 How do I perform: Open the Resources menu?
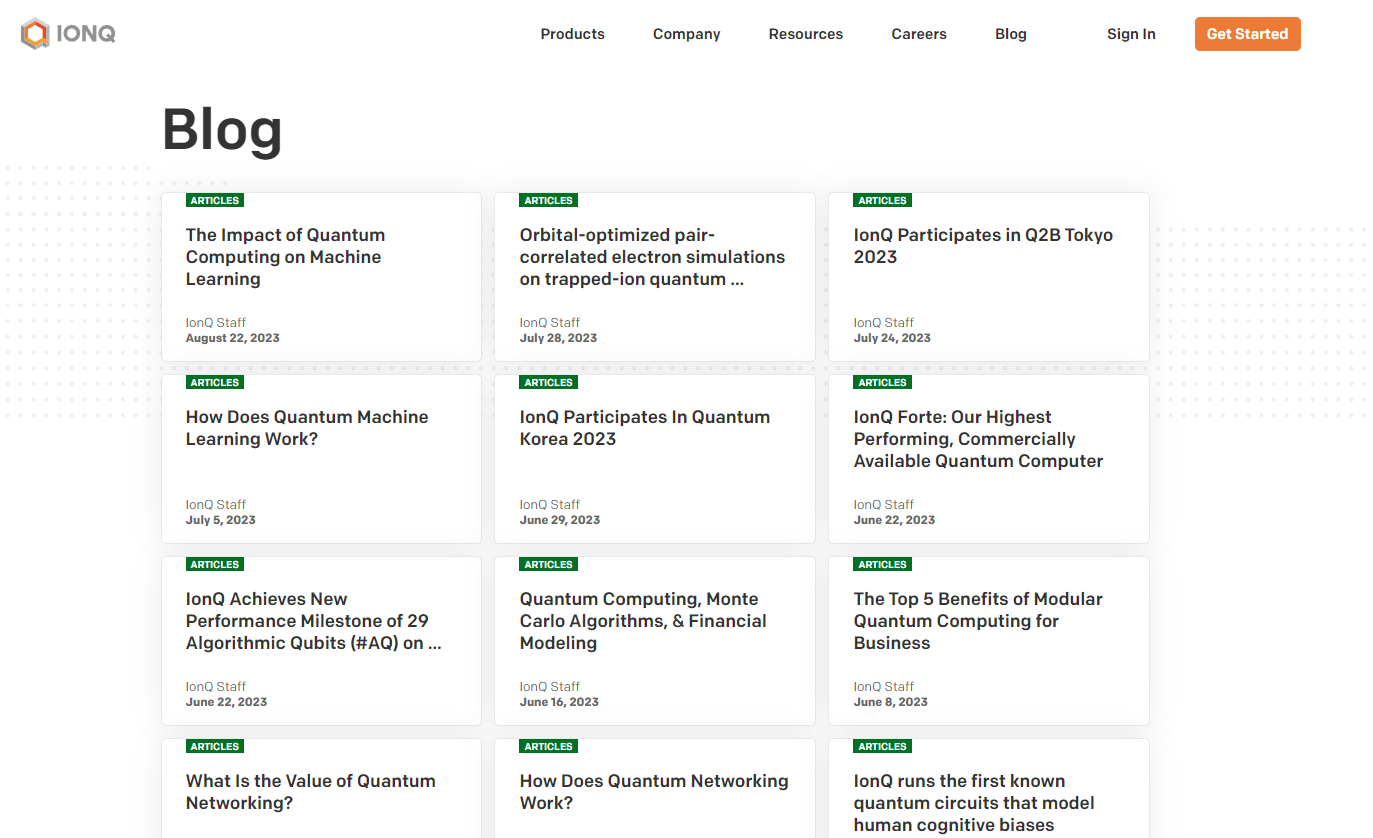click(x=805, y=34)
